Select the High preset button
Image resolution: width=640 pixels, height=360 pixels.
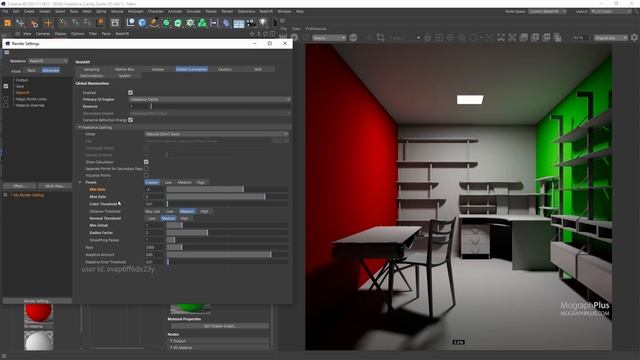(200, 182)
